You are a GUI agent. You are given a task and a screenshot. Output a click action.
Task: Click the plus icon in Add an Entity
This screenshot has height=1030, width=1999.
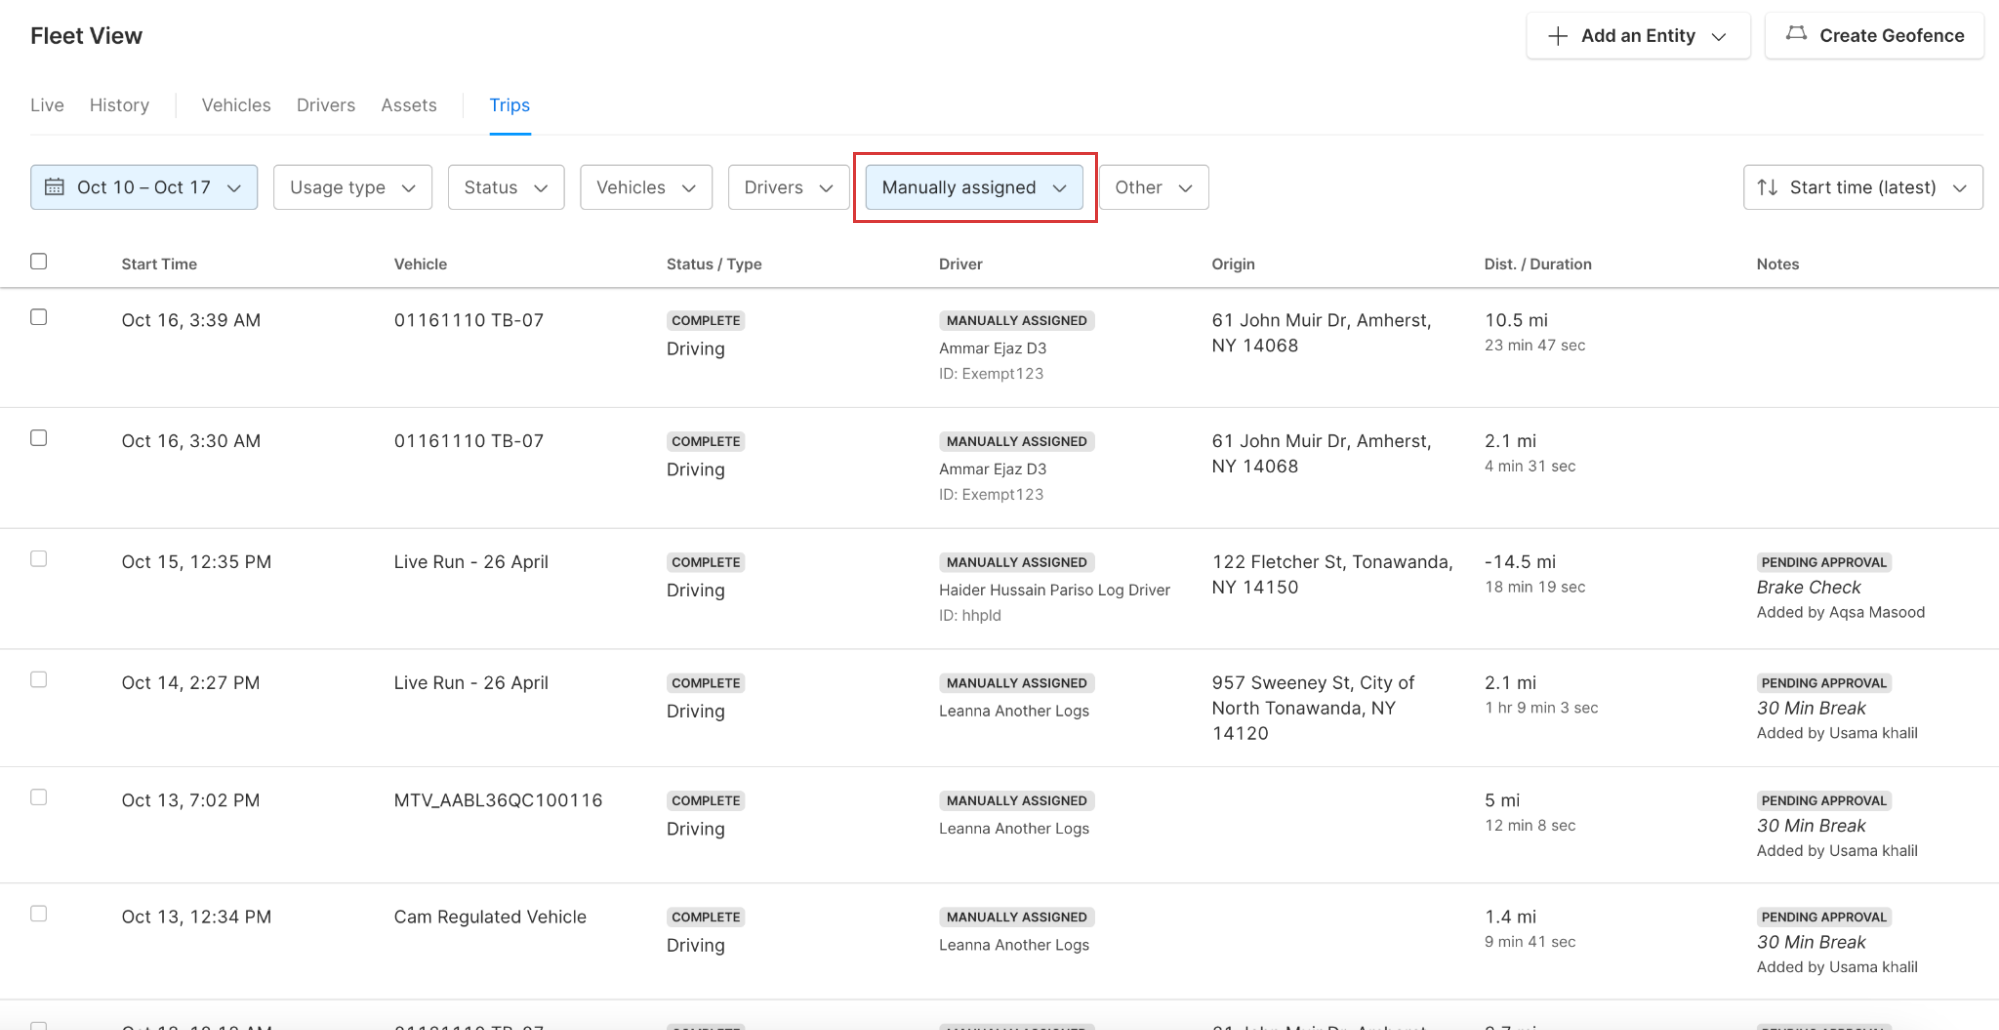point(1557,36)
